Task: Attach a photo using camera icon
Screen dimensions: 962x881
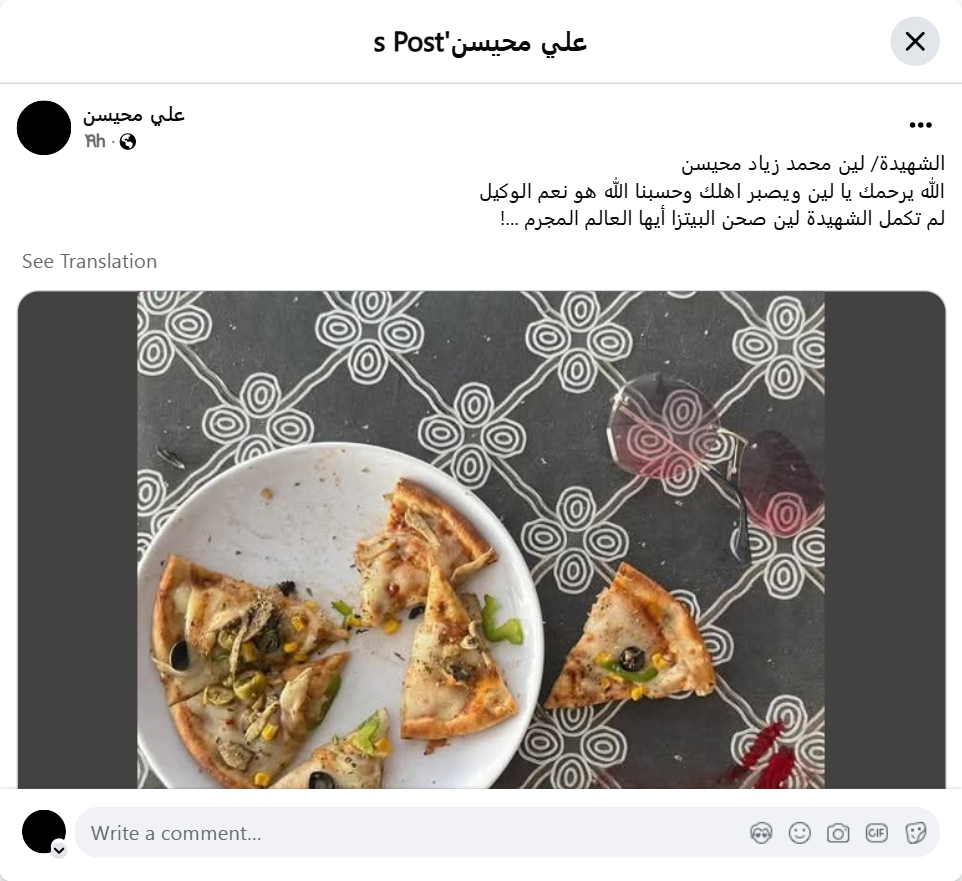Action: coord(838,833)
